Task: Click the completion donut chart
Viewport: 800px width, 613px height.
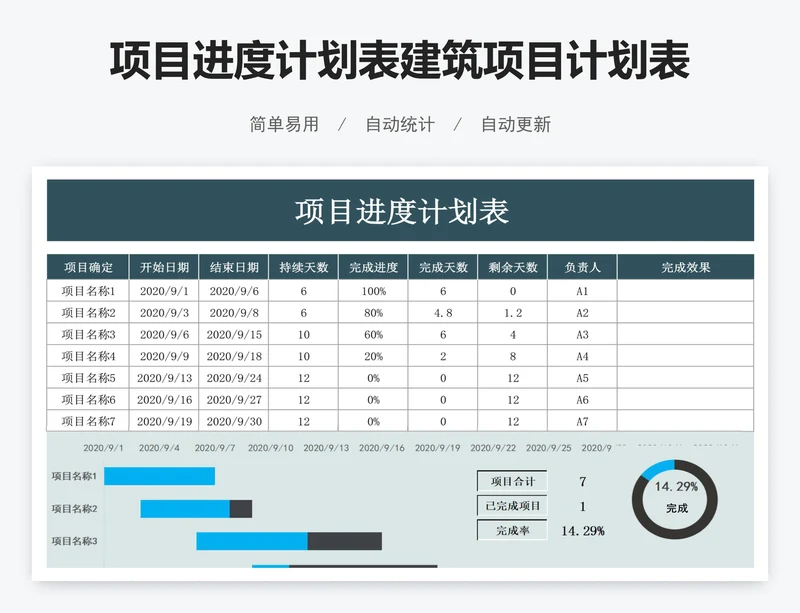Action: point(674,499)
